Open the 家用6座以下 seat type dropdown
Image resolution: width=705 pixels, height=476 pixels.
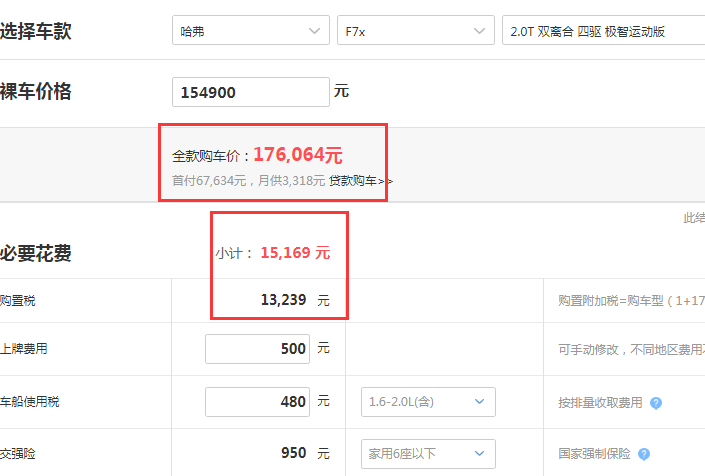point(428,454)
